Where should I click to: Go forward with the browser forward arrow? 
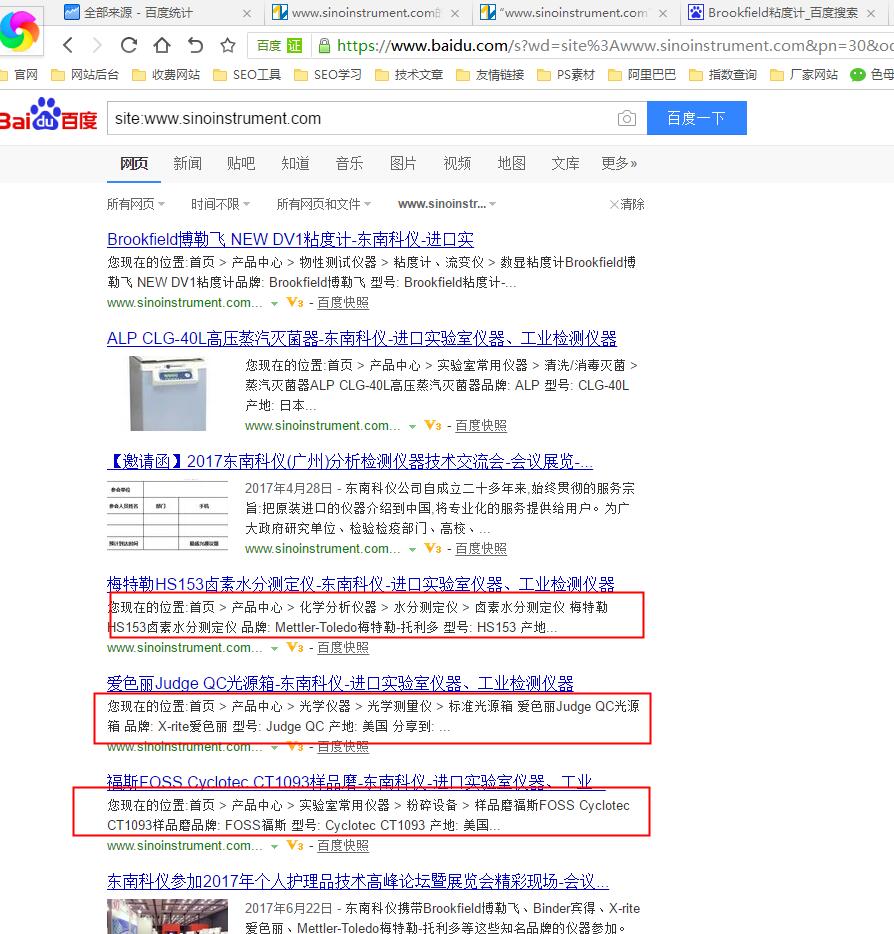click(96, 45)
